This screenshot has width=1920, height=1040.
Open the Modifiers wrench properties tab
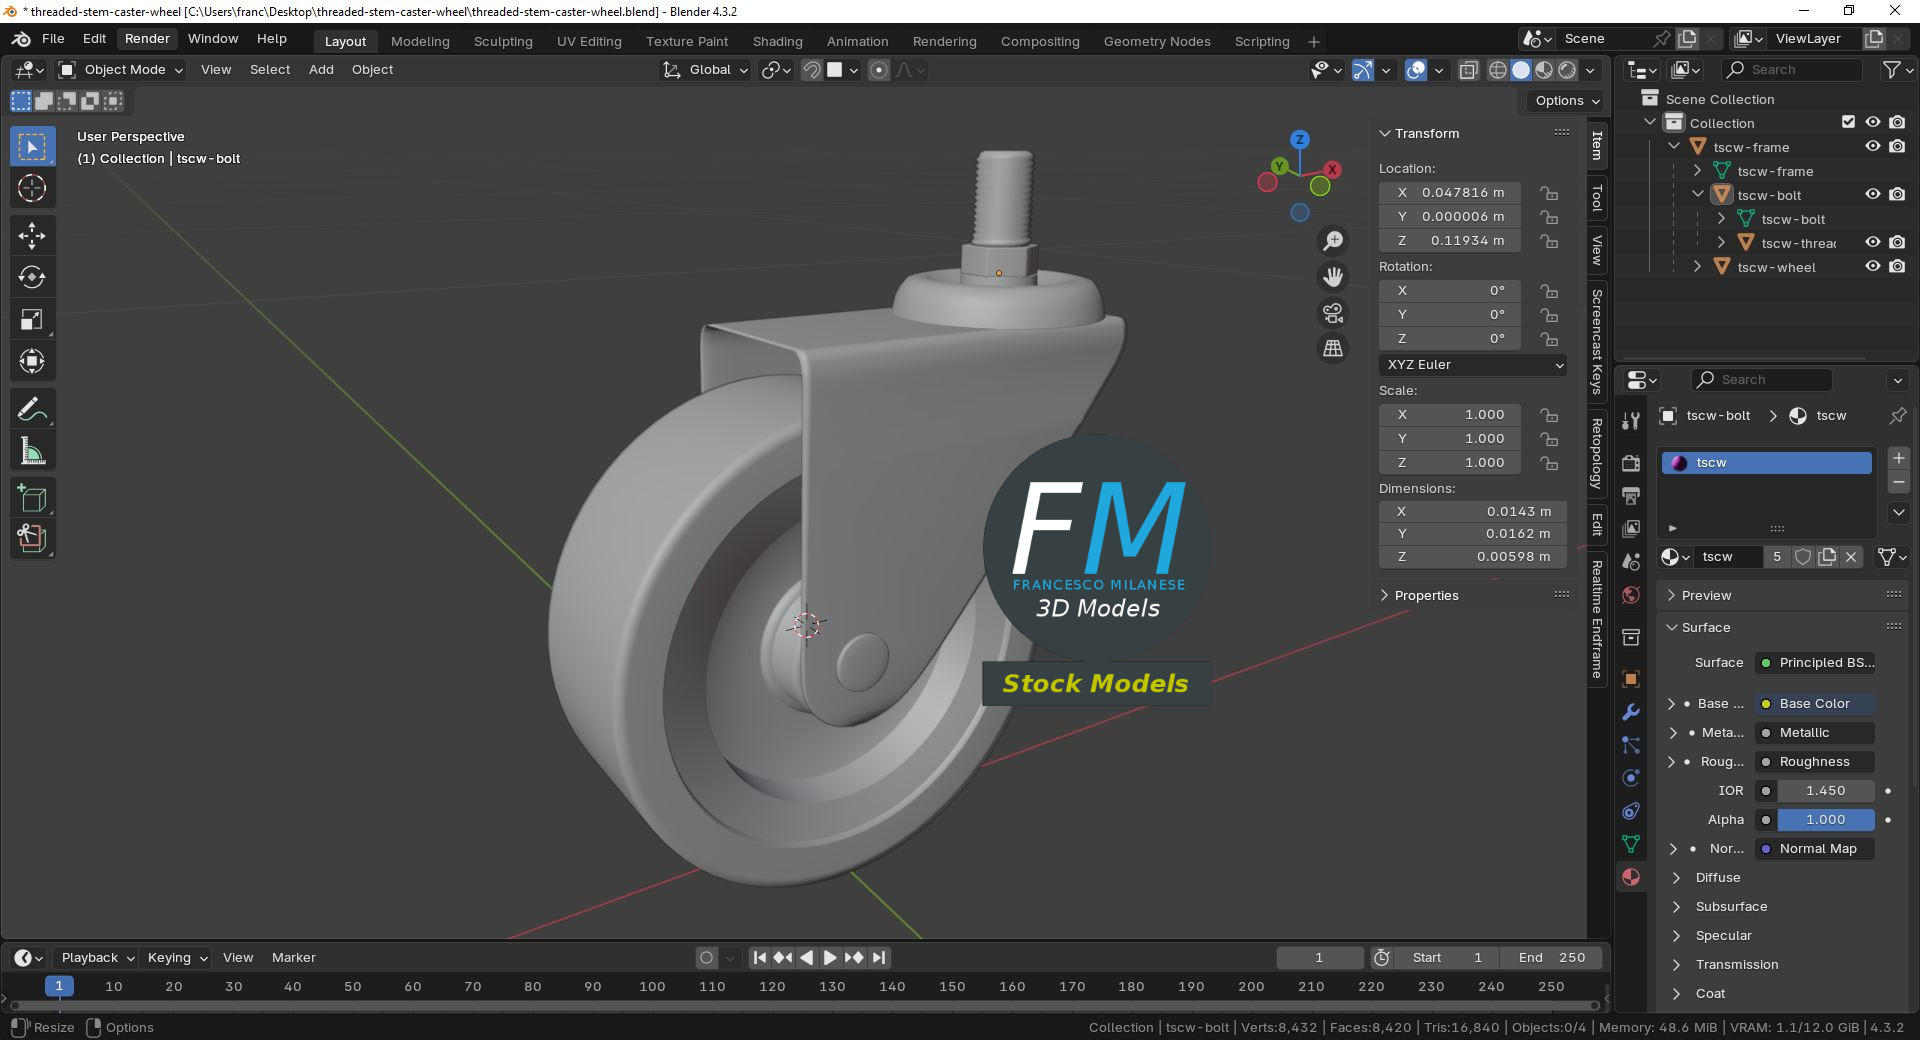pyautogui.click(x=1631, y=712)
